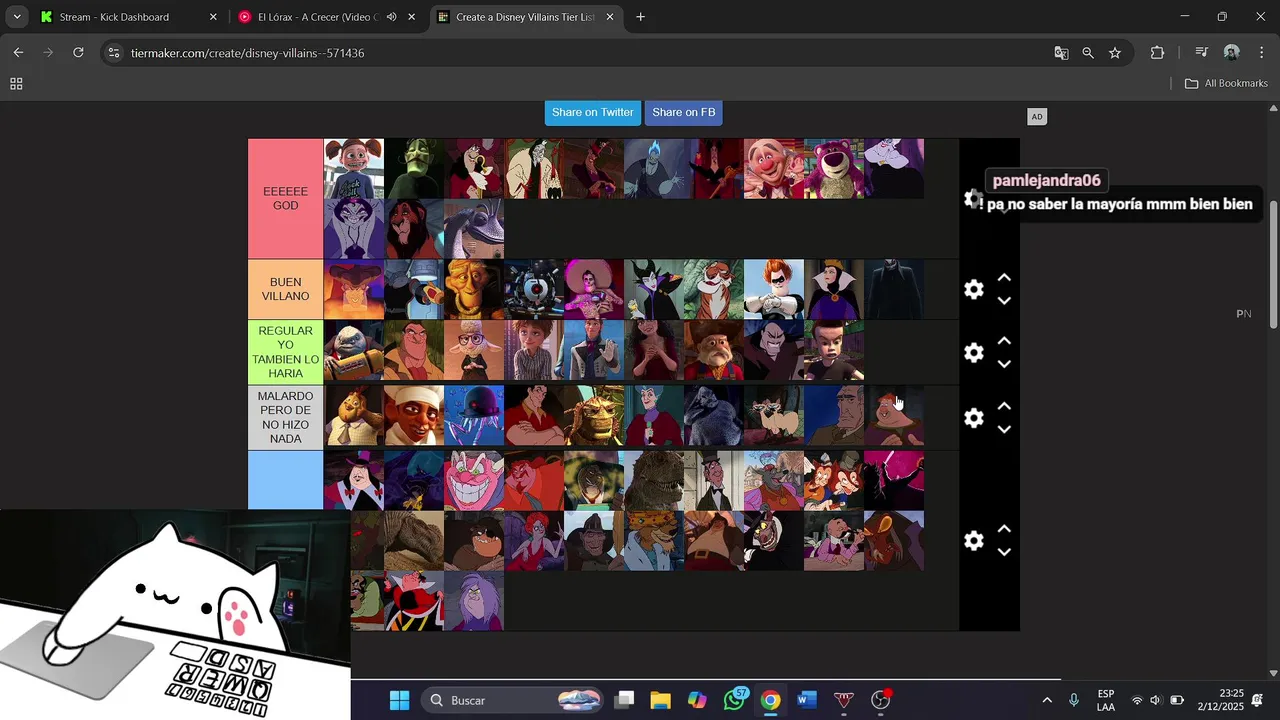The width and height of the screenshot is (1280, 720).
Task: Open settings gear for BUEN VILLANO row
Action: click(x=973, y=289)
